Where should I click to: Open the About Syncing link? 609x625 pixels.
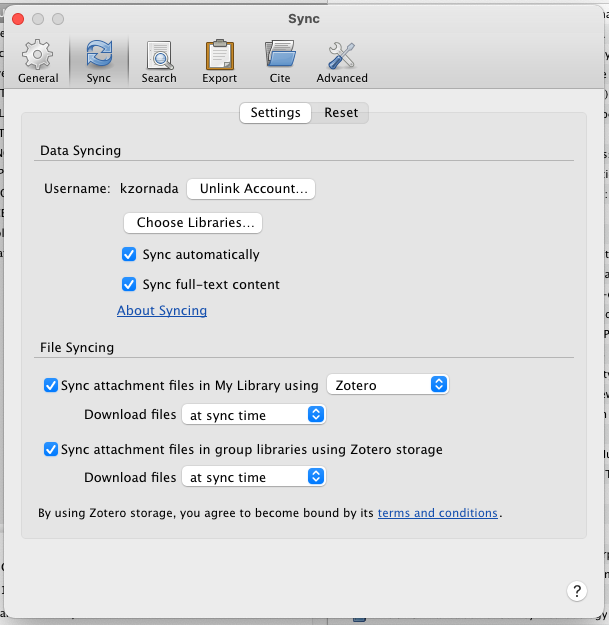(x=162, y=311)
